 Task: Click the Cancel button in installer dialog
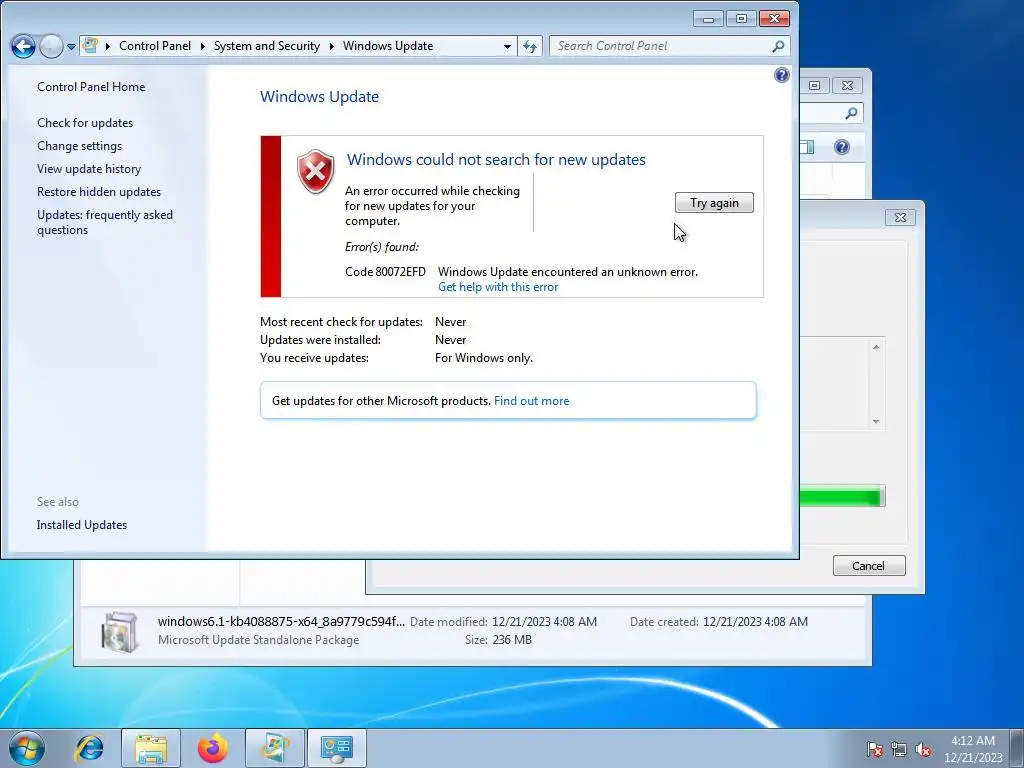pos(869,566)
